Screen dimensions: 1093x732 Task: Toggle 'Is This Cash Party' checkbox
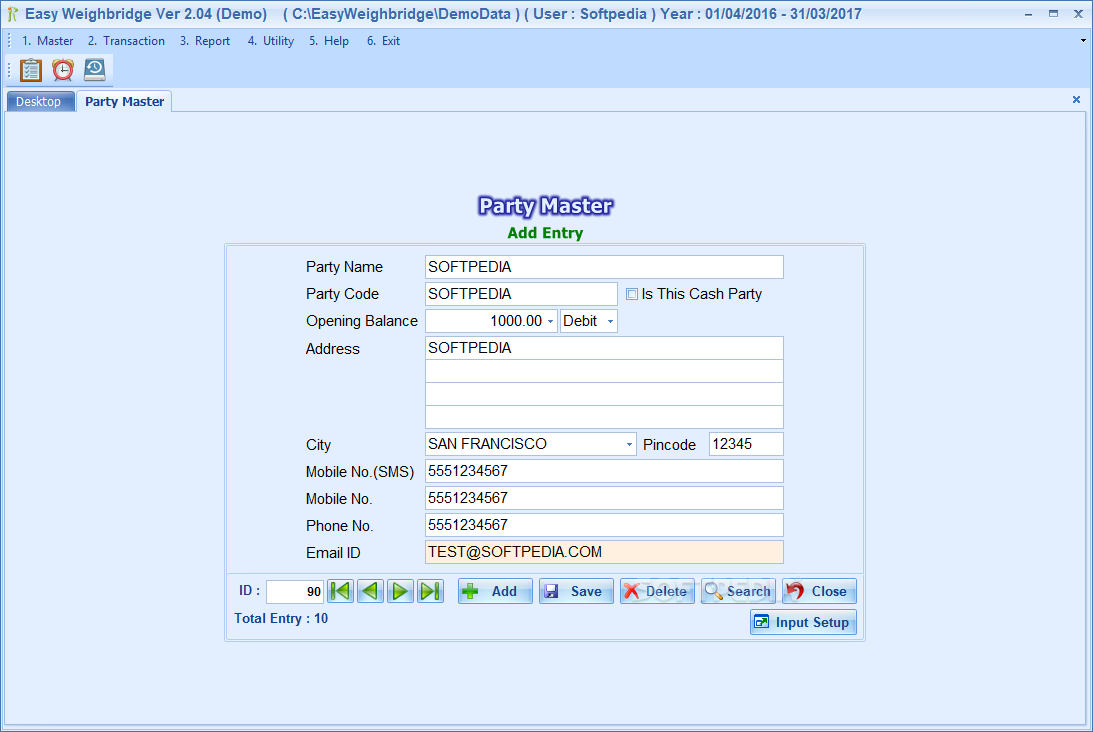coord(632,294)
